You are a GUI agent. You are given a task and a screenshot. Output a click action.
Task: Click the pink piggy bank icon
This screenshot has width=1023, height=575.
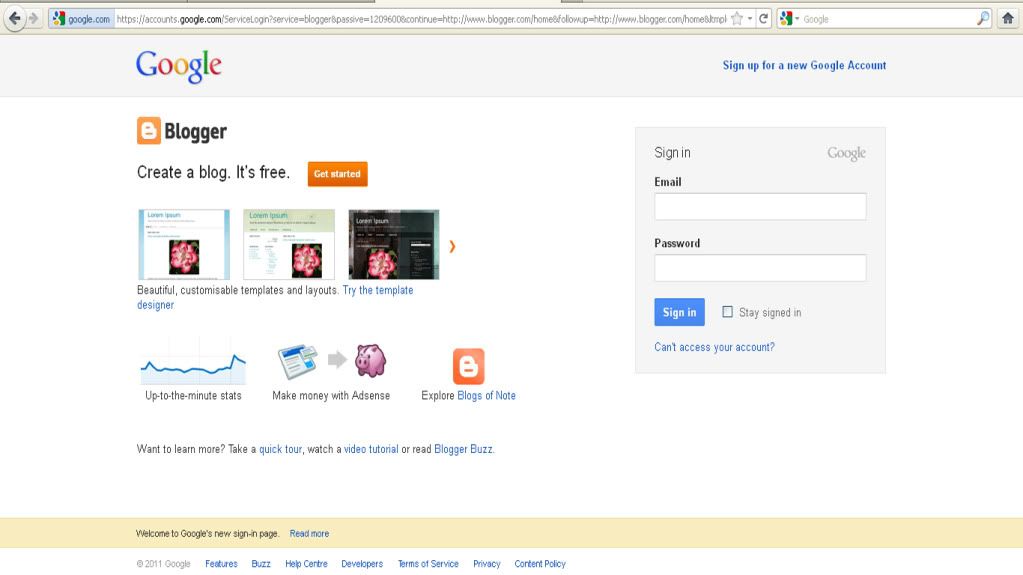371,360
